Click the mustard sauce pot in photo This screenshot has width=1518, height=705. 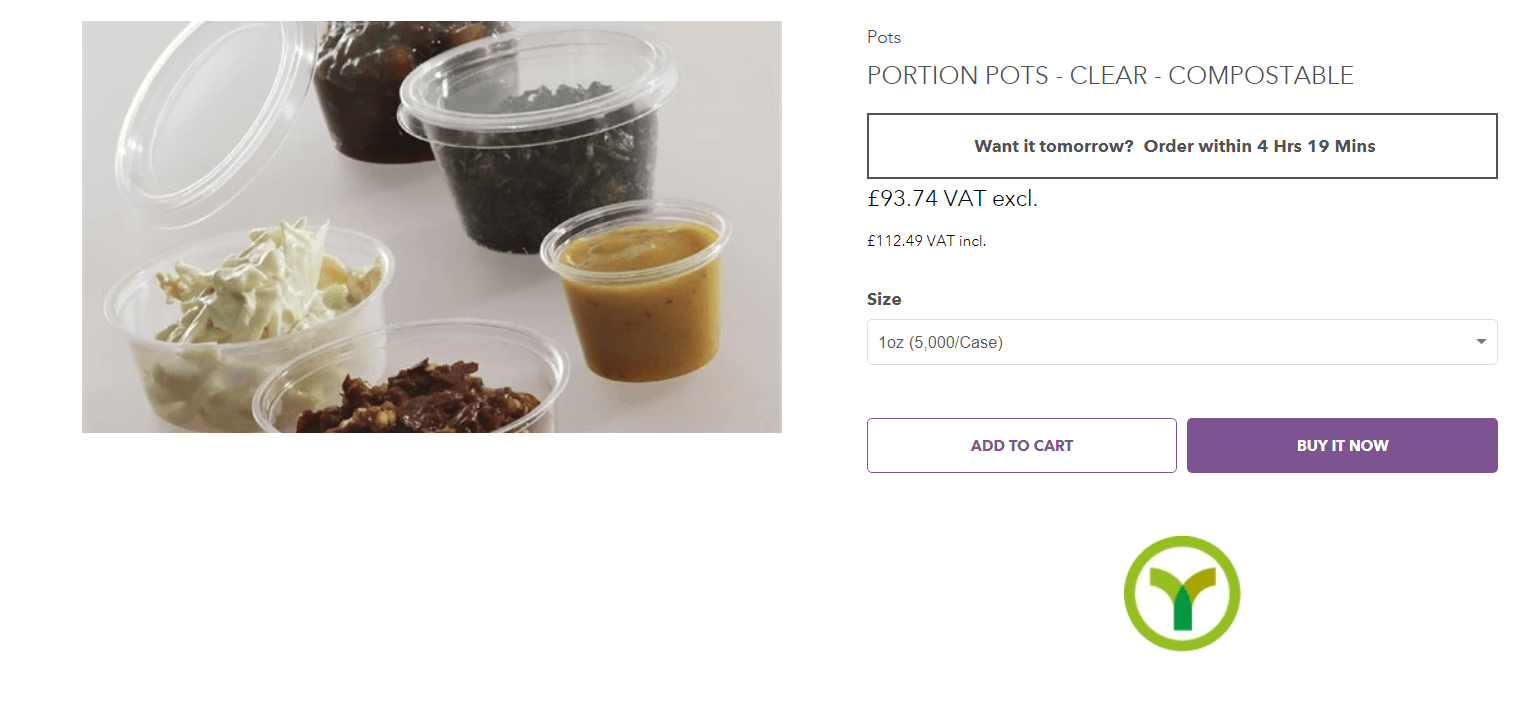640,300
